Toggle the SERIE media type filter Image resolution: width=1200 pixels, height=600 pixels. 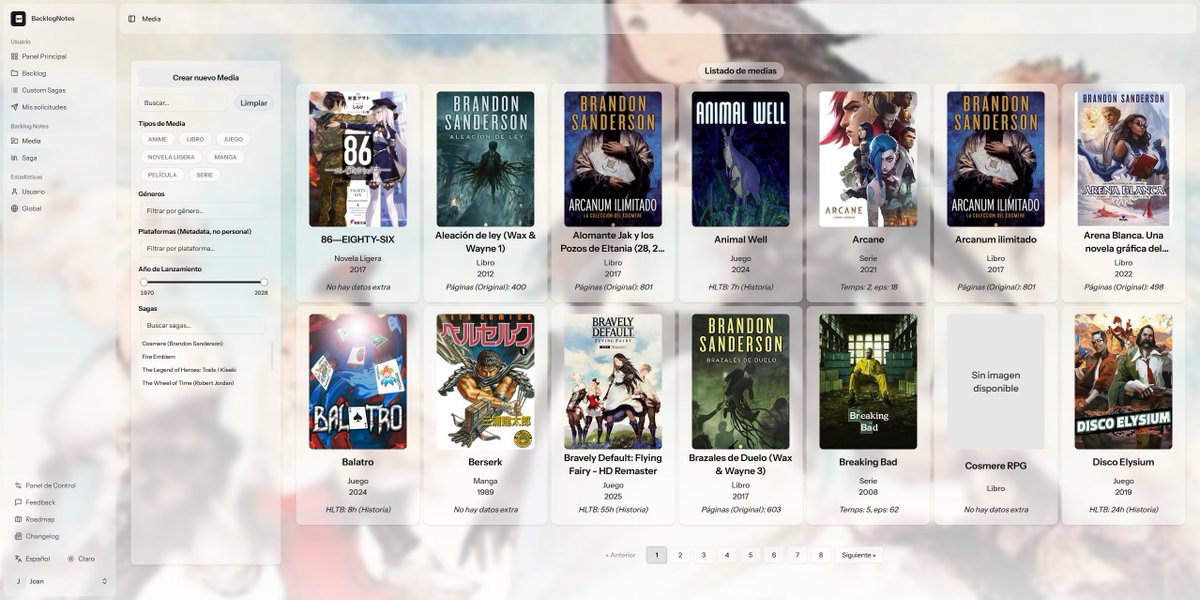204,175
